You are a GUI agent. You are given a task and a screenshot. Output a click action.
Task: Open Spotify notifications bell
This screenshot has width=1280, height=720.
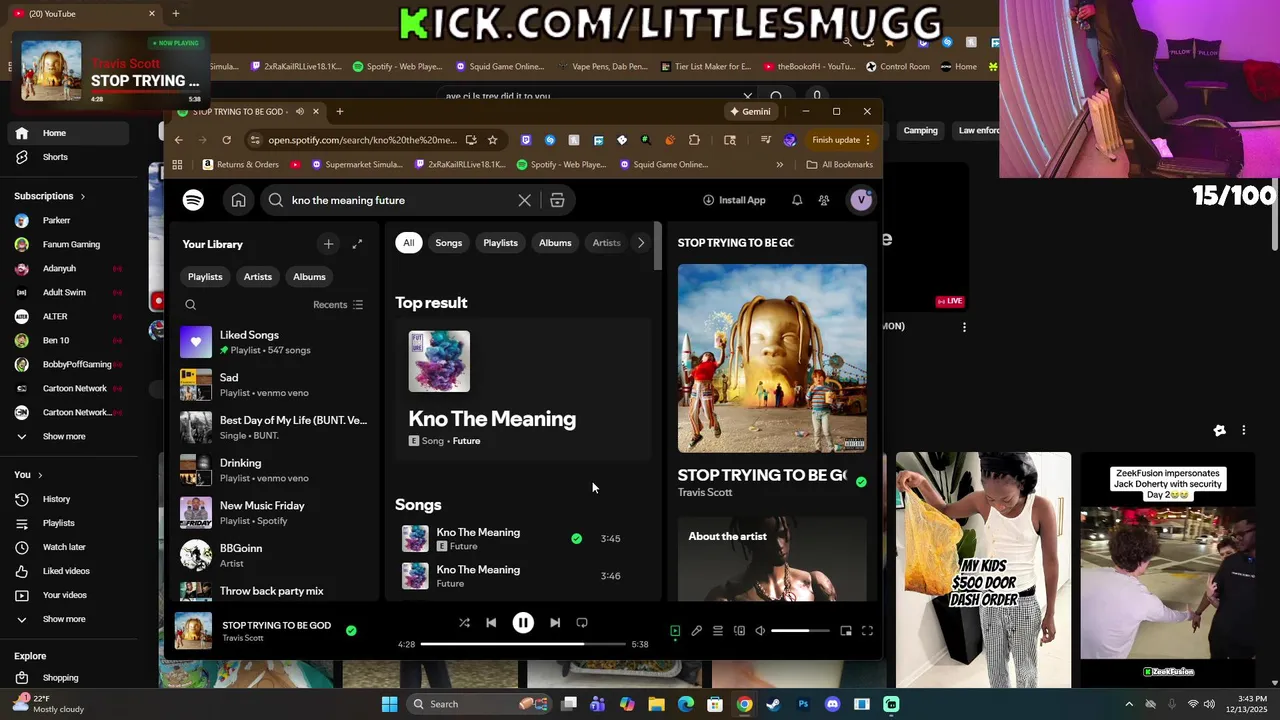coord(797,200)
